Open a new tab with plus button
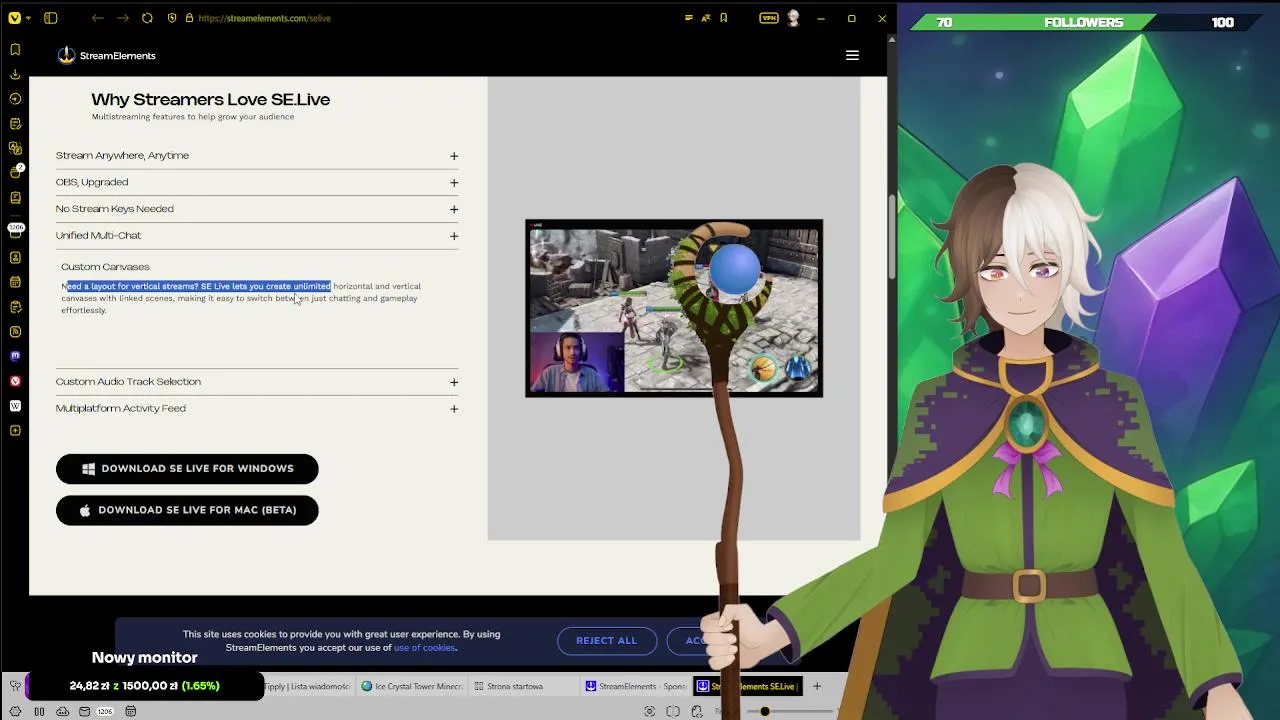The height and width of the screenshot is (720, 1280). [x=817, y=686]
